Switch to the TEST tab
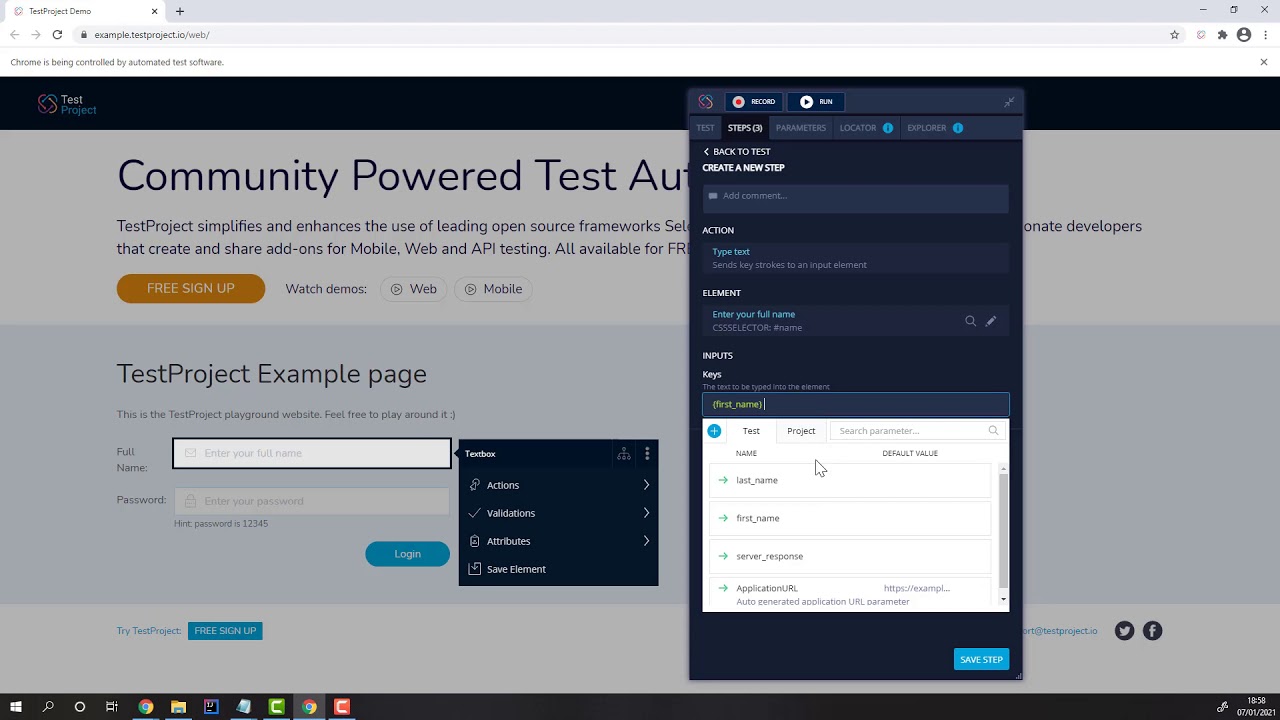 tap(705, 128)
